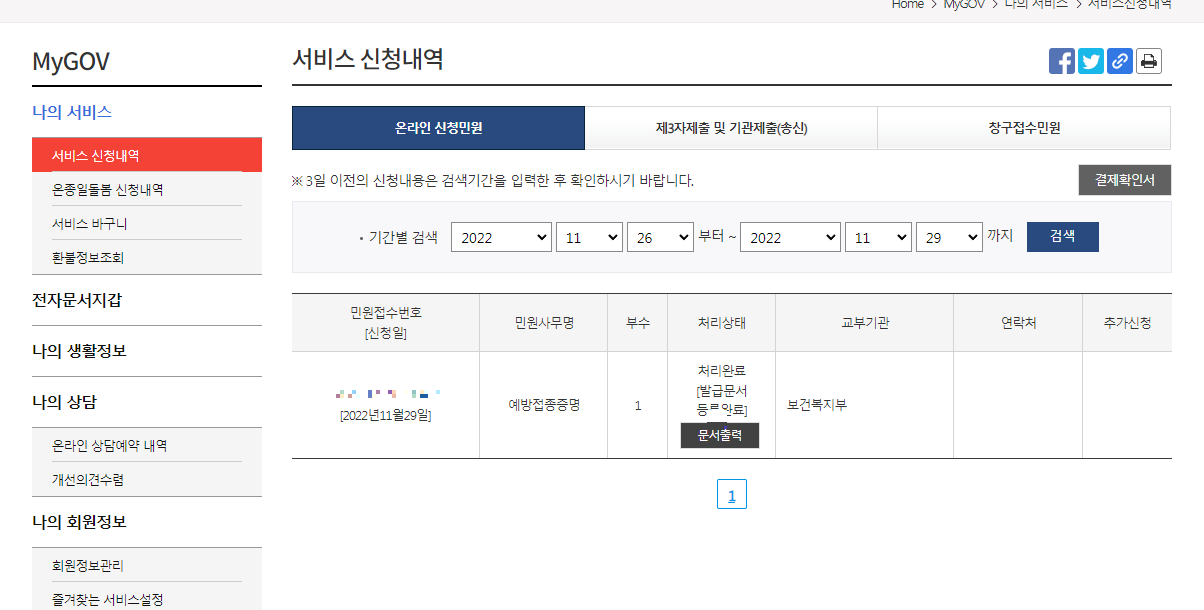Open the end day dropdown showing 29
The image size is (1204, 610).
coord(949,237)
